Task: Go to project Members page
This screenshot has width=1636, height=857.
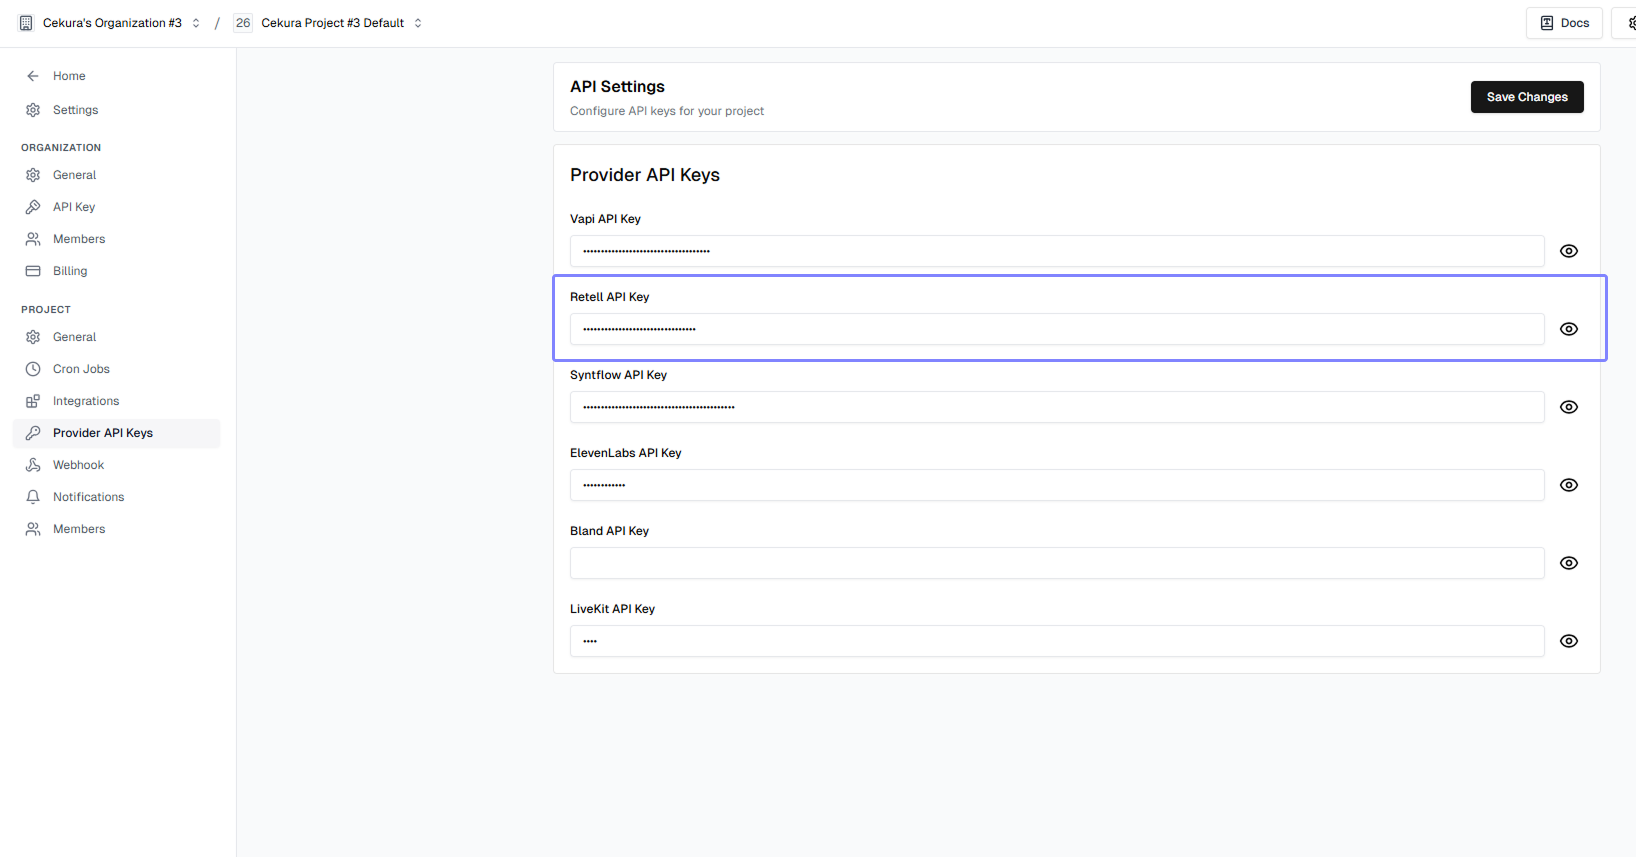Action: click(79, 529)
